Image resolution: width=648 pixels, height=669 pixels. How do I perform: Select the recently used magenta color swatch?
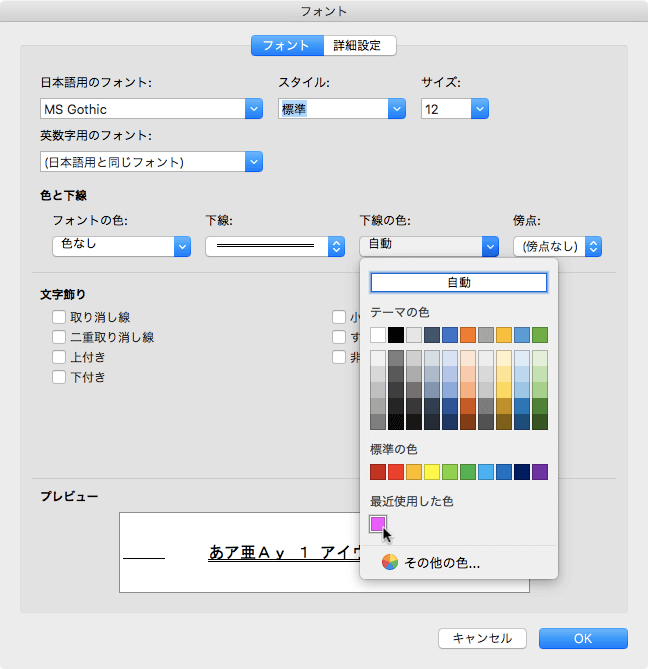point(378,523)
